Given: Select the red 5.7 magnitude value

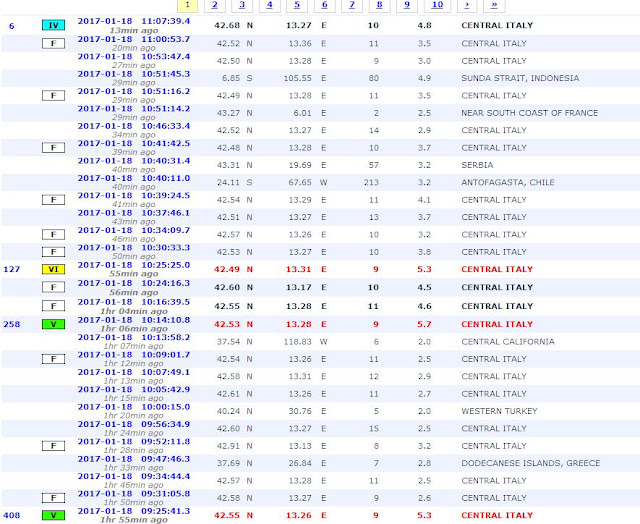Looking at the screenshot, I should pyautogui.click(x=424, y=324).
